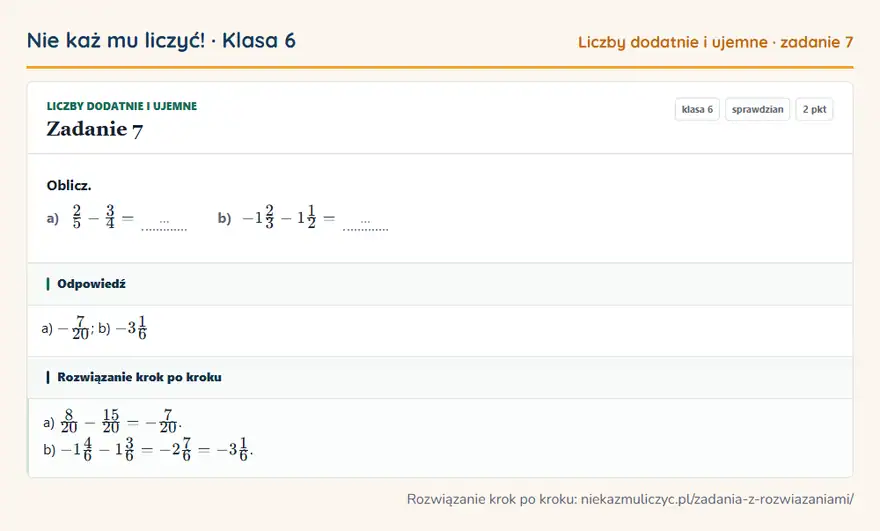Click solution step b) −1 4/6 − 1 3/6
The width and height of the screenshot is (880, 531).
point(148,449)
